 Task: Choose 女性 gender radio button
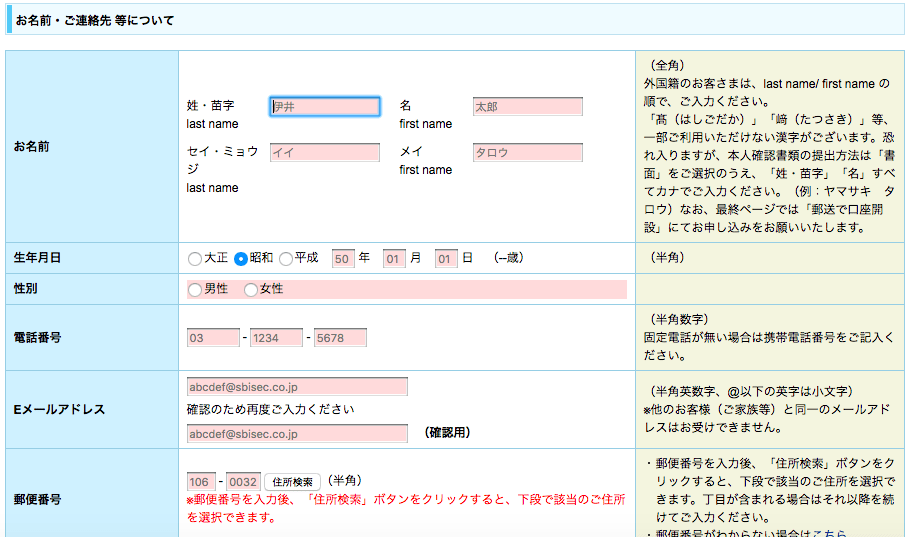coord(250,290)
